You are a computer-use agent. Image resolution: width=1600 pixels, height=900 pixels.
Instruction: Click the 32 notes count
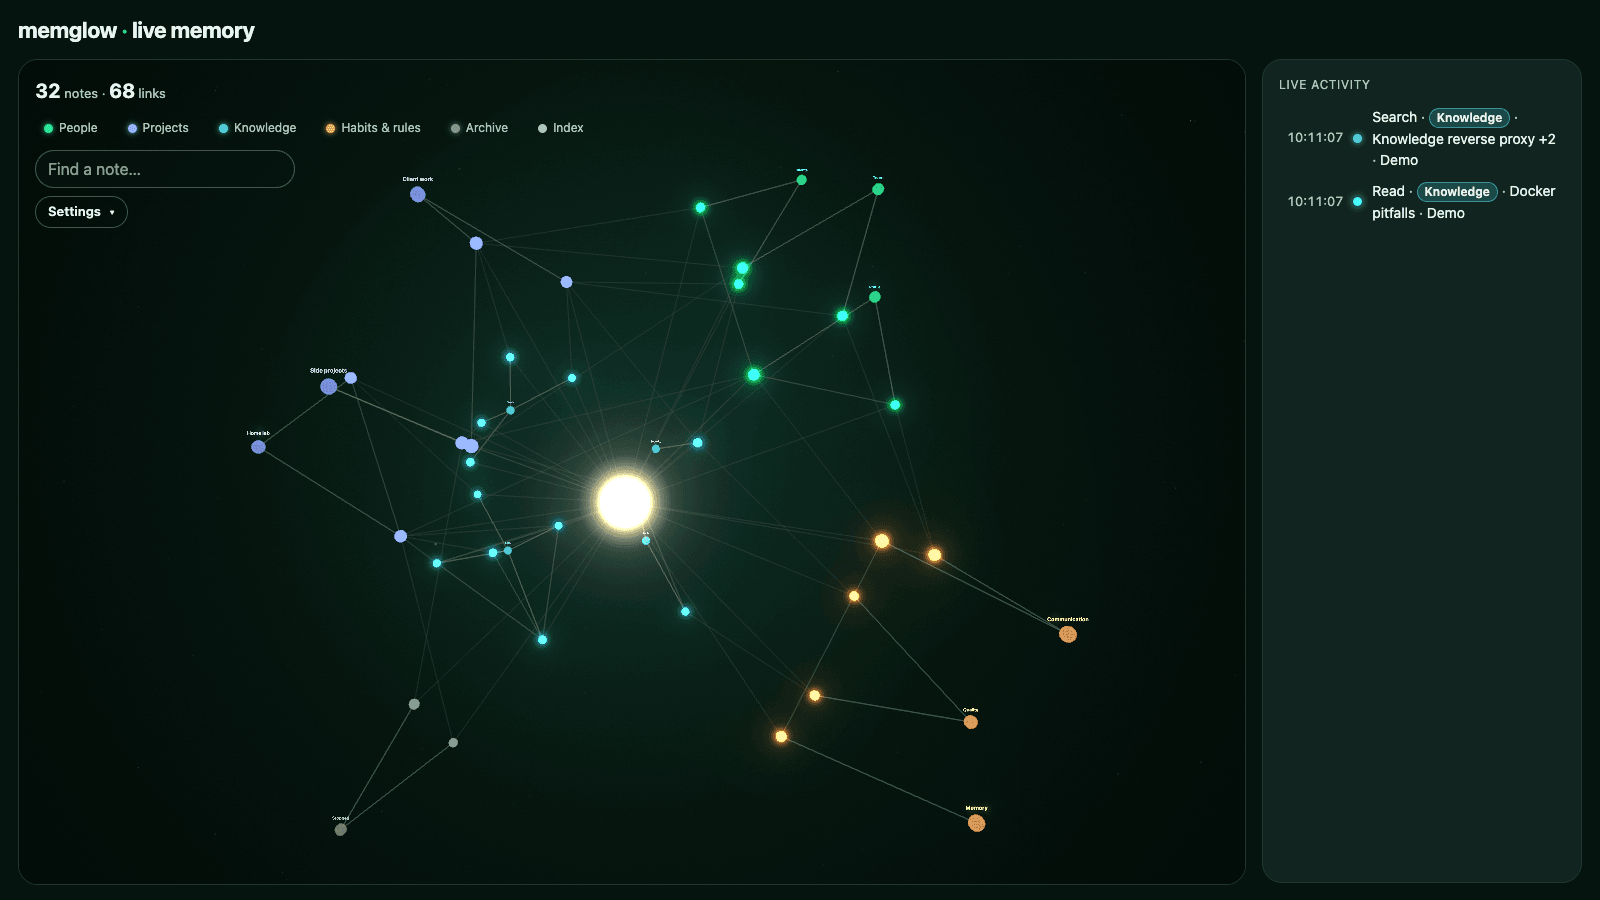66,92
